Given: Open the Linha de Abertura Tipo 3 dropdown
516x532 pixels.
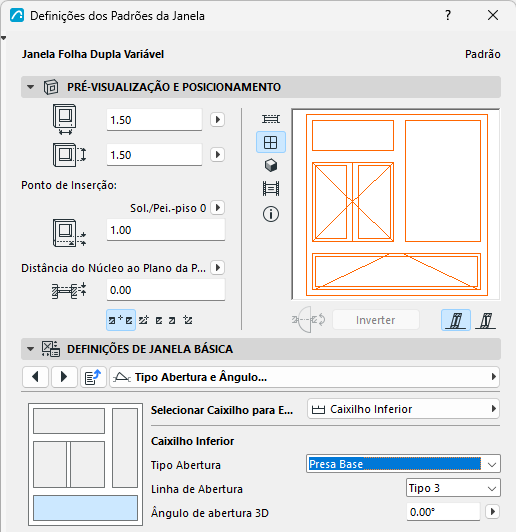Looking at the screenshot, I should point(453,488).
